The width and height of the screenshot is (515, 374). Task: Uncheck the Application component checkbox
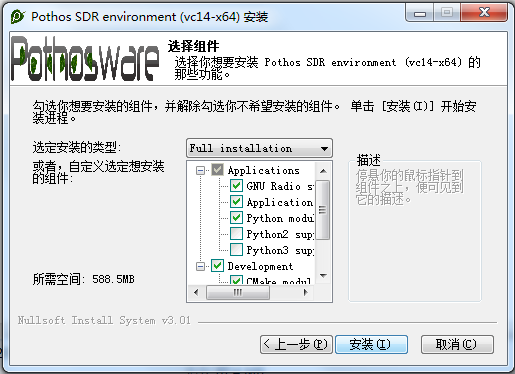pyautogui.click(x=236, y=202)
